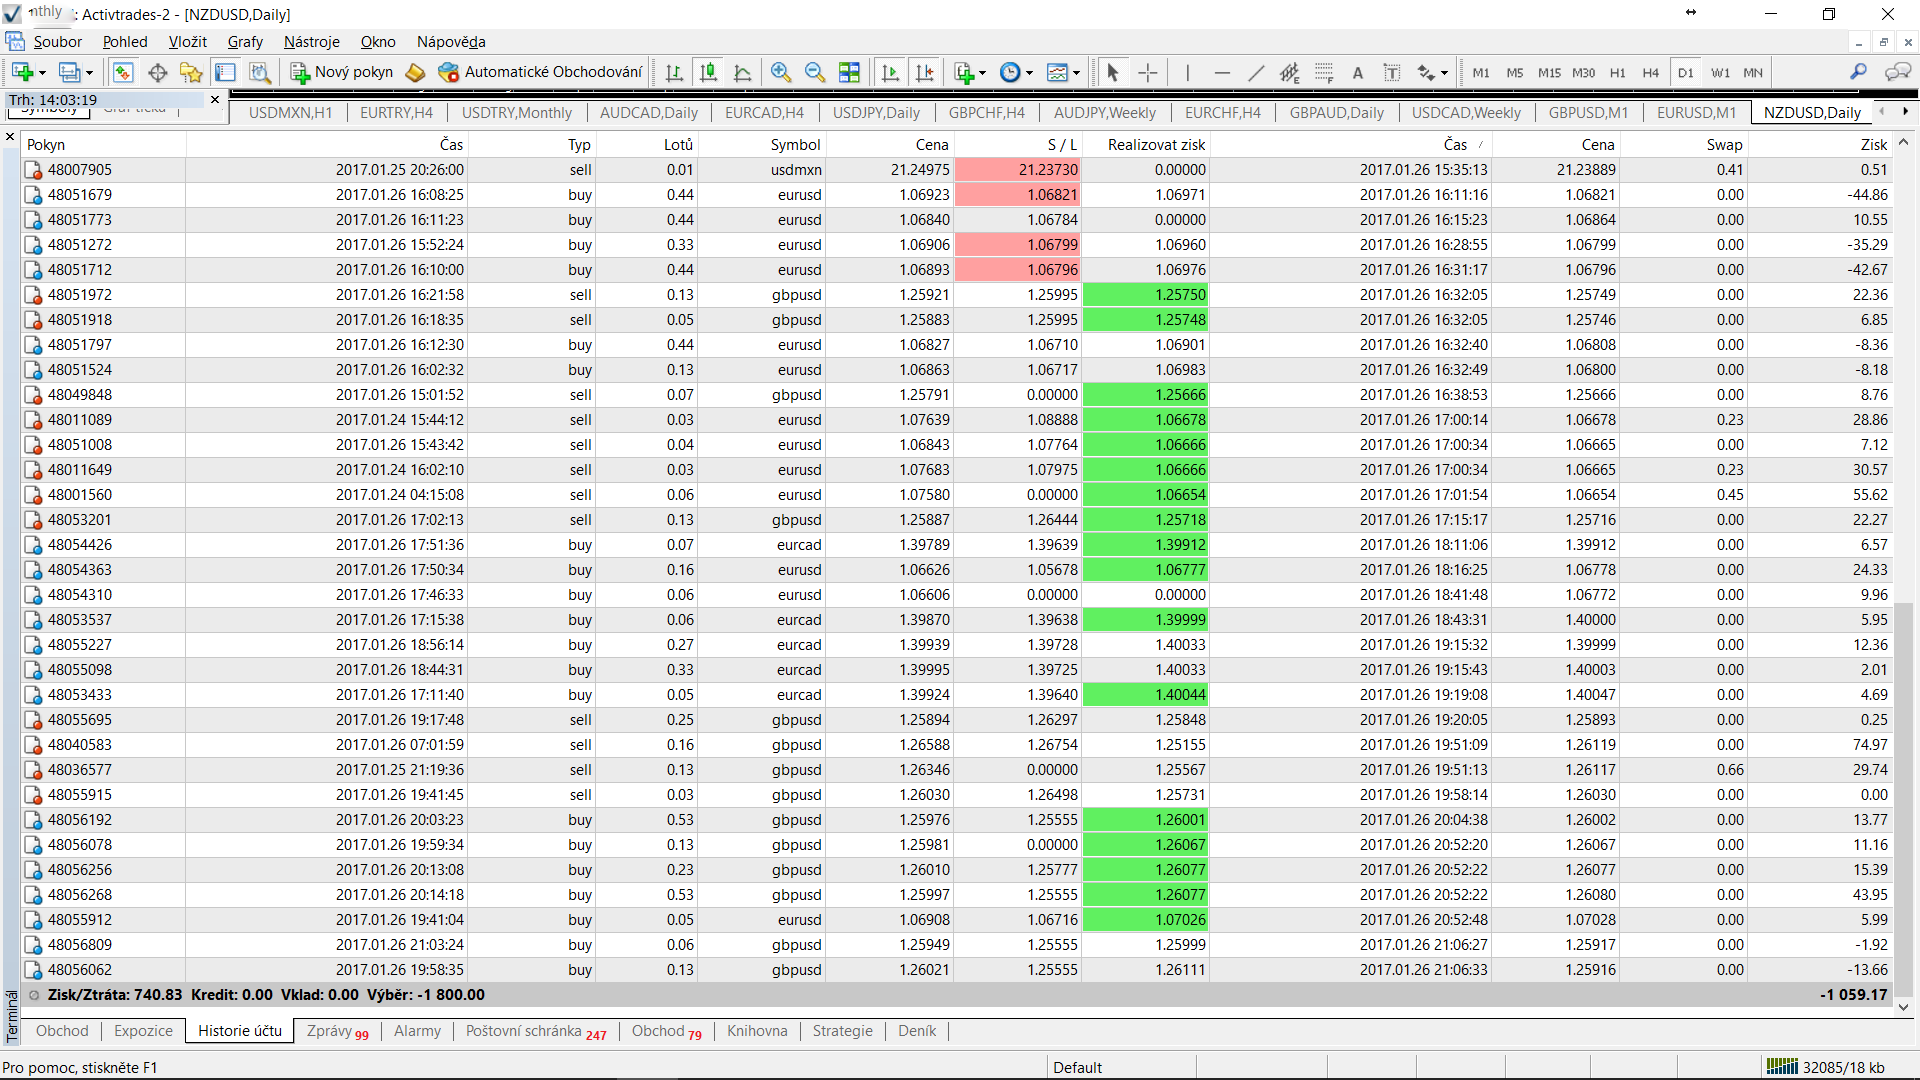Toggle chart shift icon
The height and width of the screenshot is (1080, 1920).
tap(924, 72)
